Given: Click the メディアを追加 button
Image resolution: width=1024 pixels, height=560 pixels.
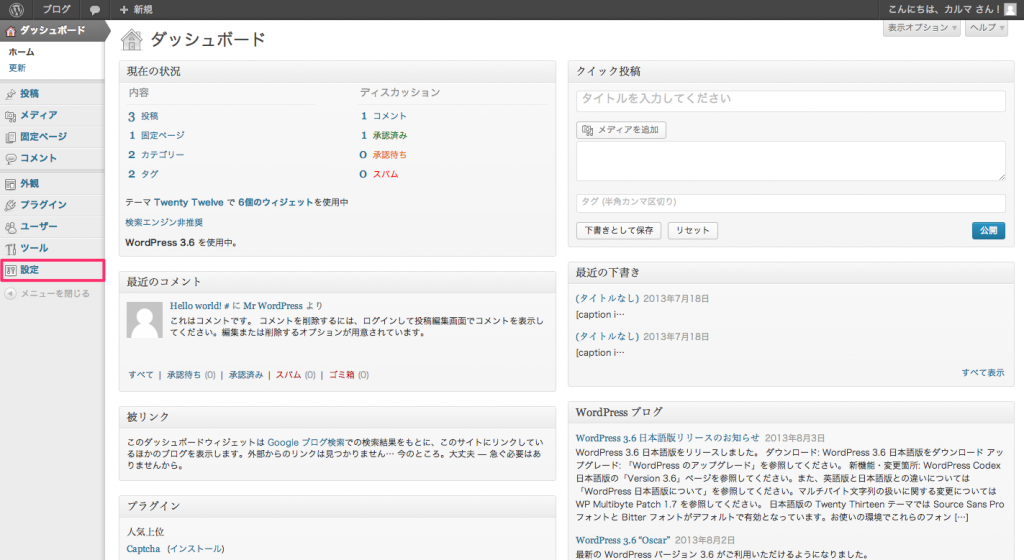Looking at the screenshot, I should tap(621, 130).
